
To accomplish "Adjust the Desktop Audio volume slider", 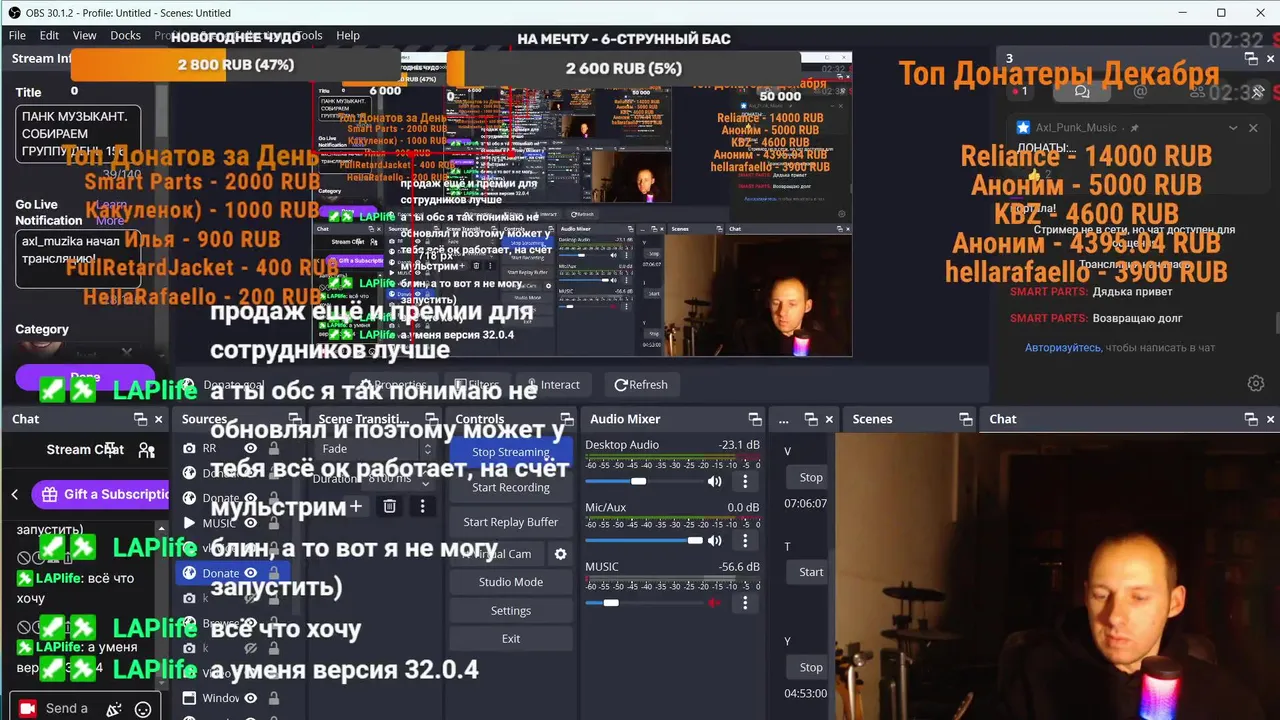I will pos(643,481).
